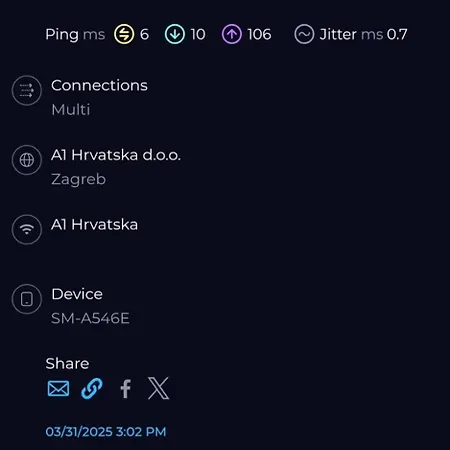450x450 pixels.
Task: Click the jitter wave icon
Action: coord(304,34)
